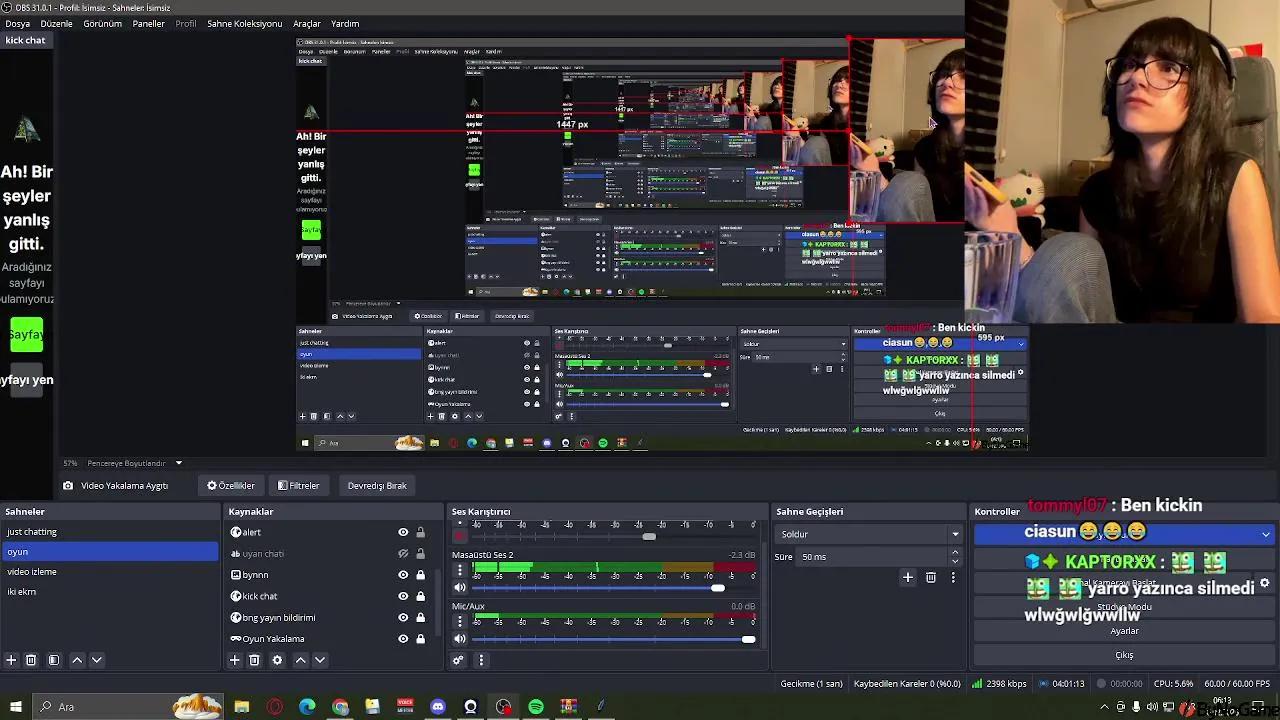Remove the selected scene with trash icon

31,660
